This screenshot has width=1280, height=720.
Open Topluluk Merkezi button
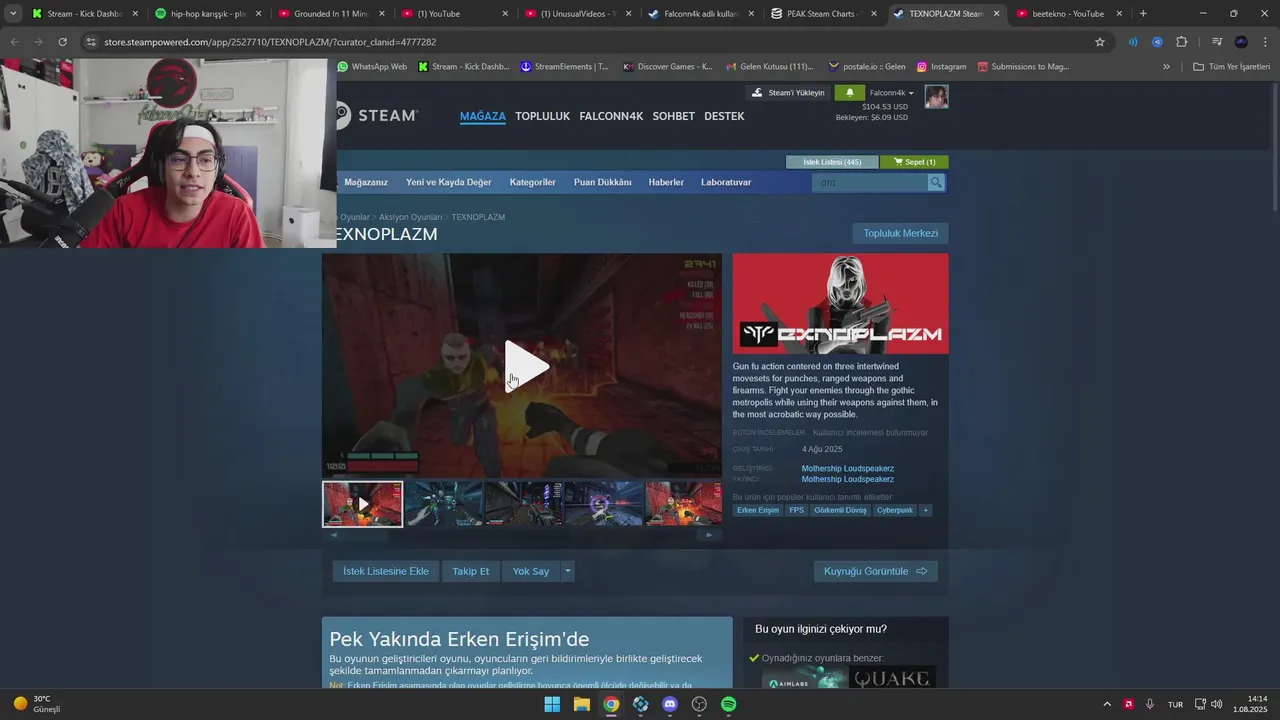click(x=900, y=233)
